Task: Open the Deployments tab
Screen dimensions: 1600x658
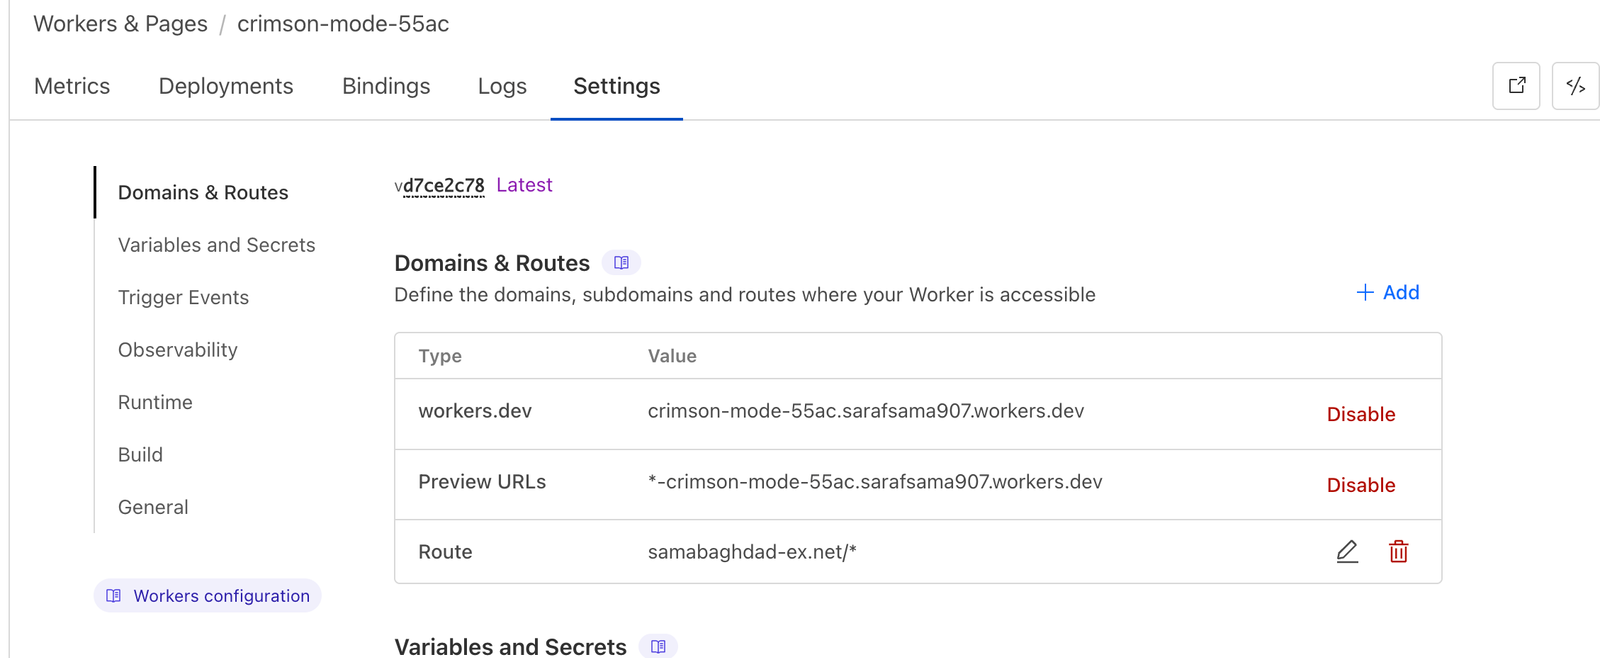Action: click(226, 87)
